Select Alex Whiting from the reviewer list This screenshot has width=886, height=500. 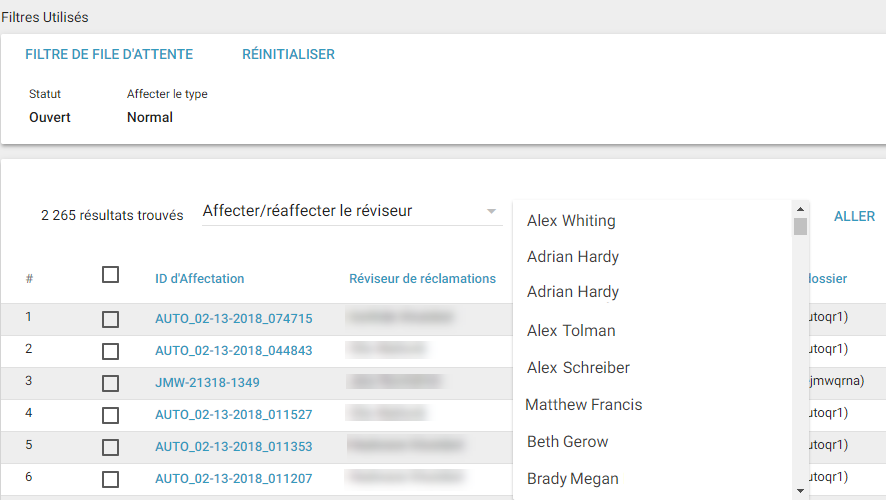click(x=571, y=221)
